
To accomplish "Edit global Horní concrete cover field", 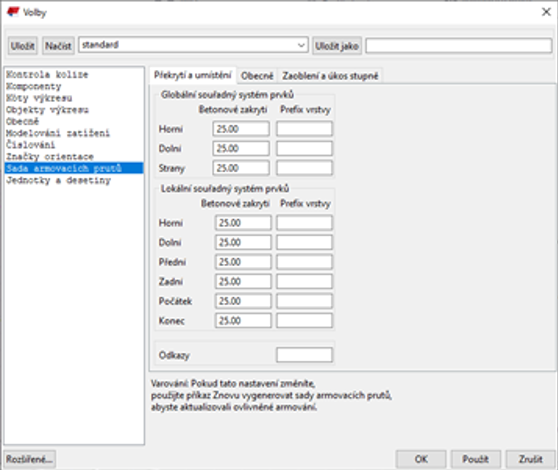I will pyautogui.click(x=241, y=129).
